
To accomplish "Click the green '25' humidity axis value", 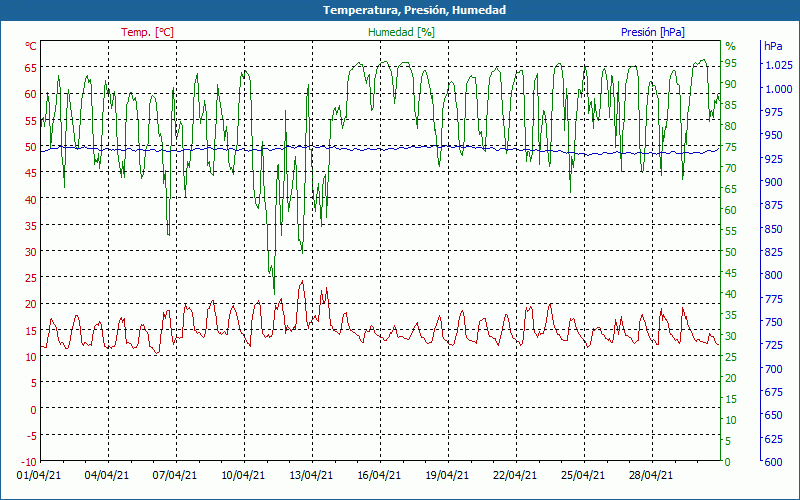I will pos(731,357).
